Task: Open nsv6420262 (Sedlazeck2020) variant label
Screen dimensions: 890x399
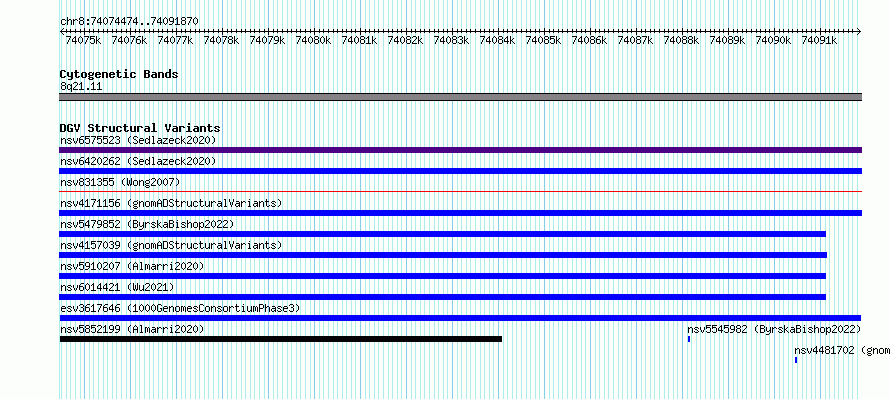Action: [138, 161]
